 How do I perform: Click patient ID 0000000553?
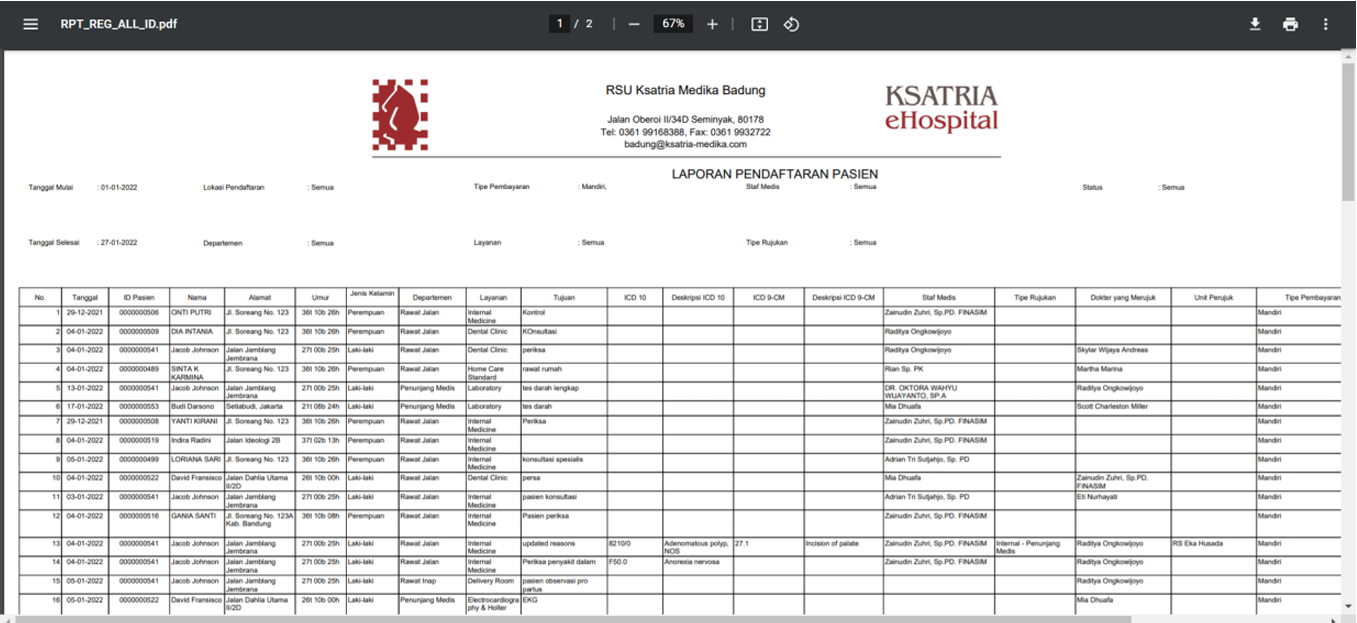pyautogui.click(x=139, y=407)
